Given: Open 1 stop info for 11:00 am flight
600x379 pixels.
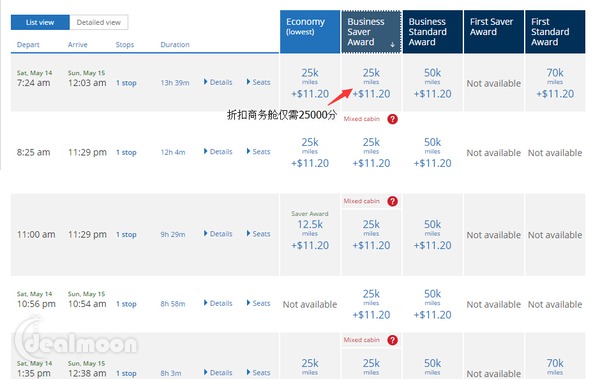Looking at the screenshot, I should pos(126,234).
